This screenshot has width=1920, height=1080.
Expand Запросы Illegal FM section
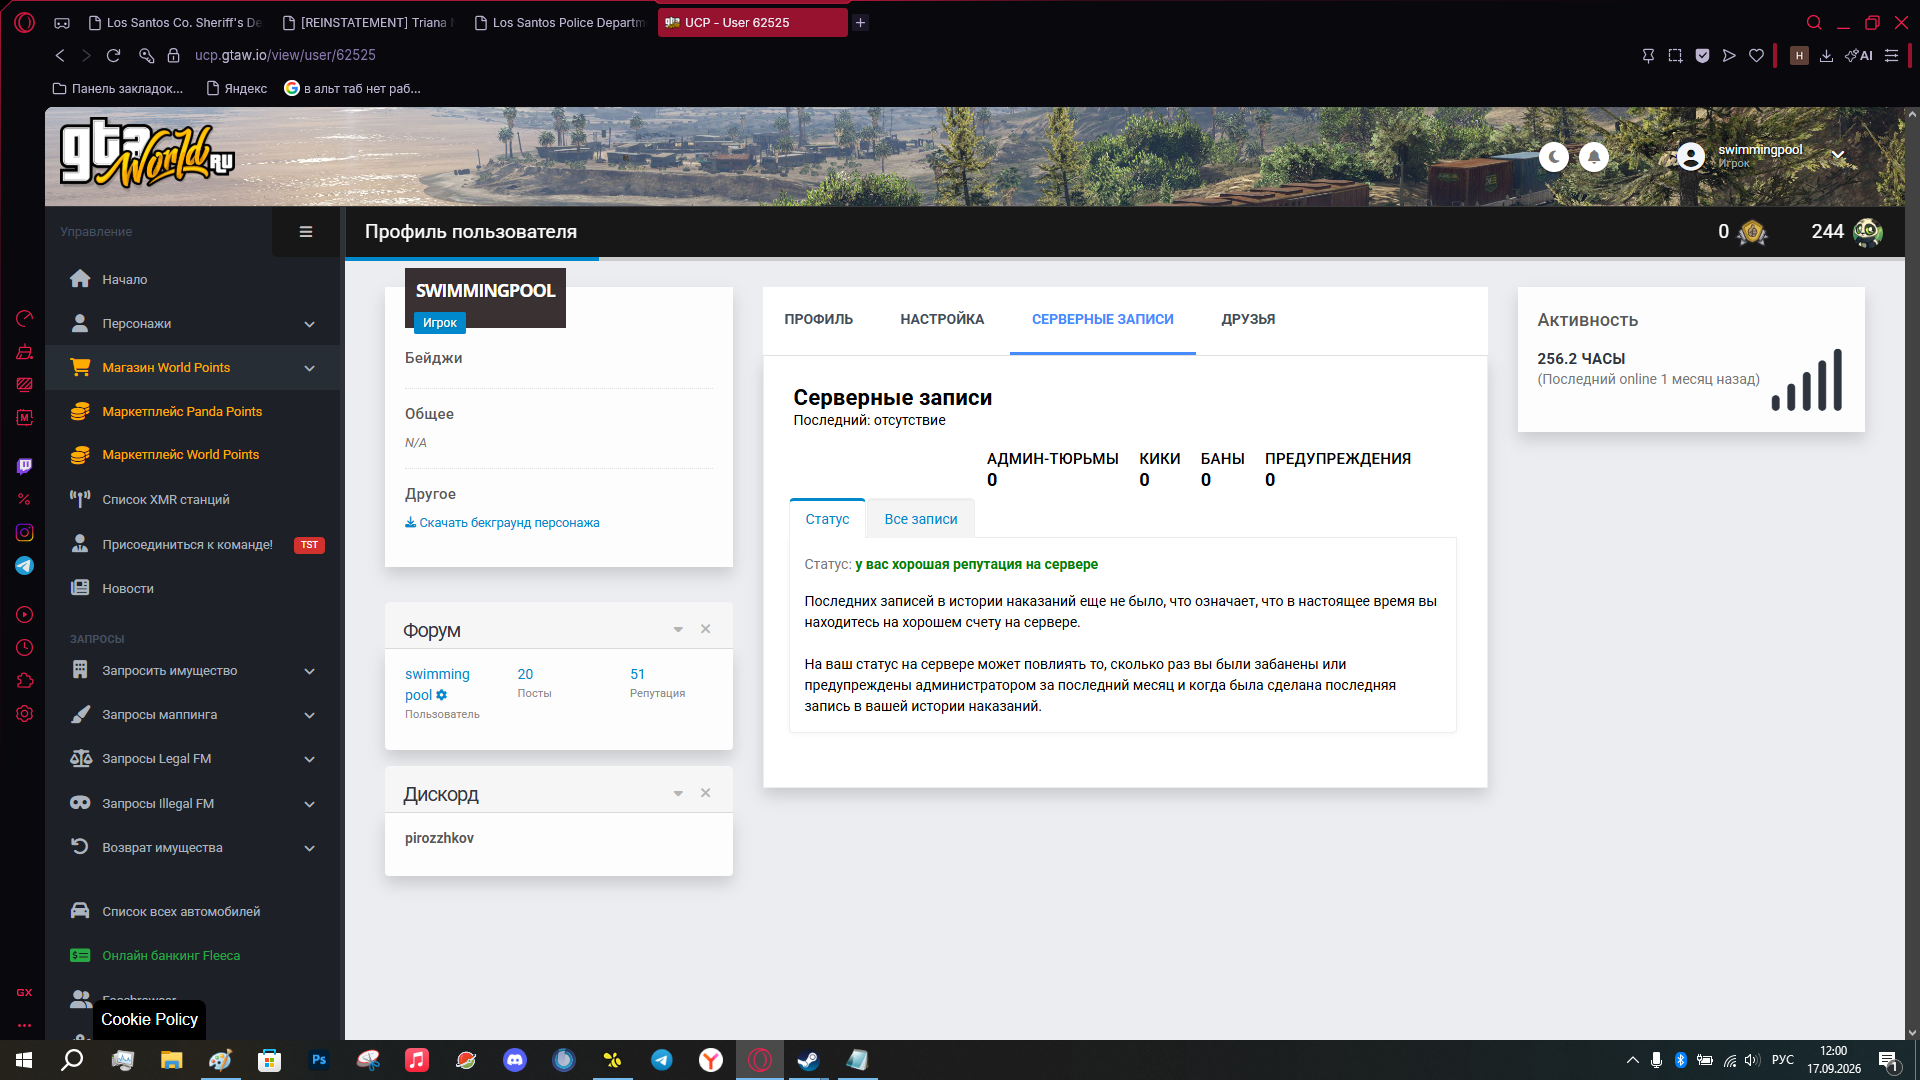(193, 803)
